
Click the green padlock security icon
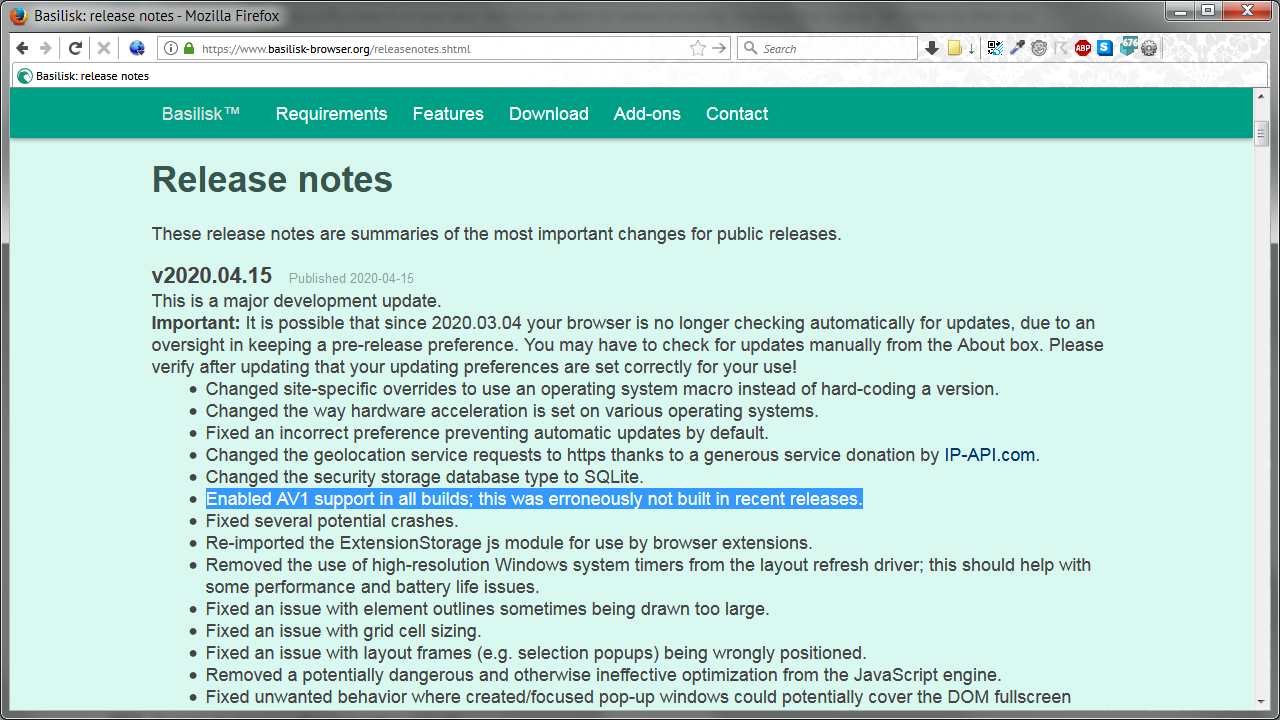(188, 48)
